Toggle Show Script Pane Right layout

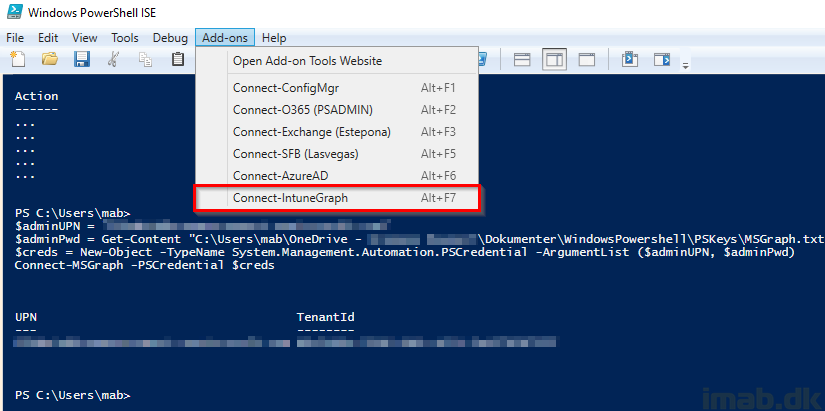click(554, 60)
